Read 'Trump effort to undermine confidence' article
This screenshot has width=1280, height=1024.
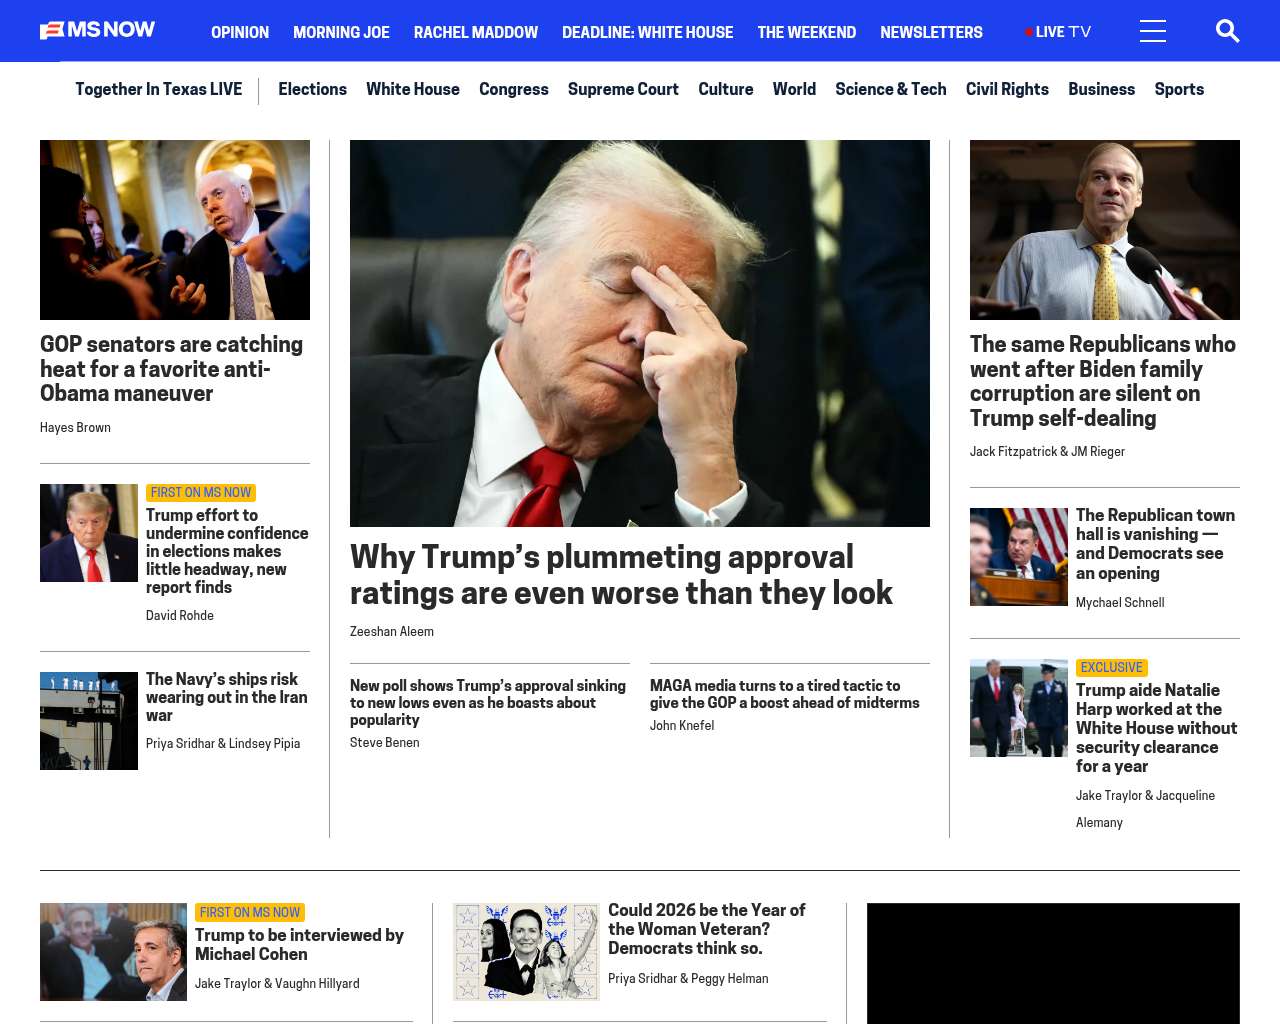227,551
